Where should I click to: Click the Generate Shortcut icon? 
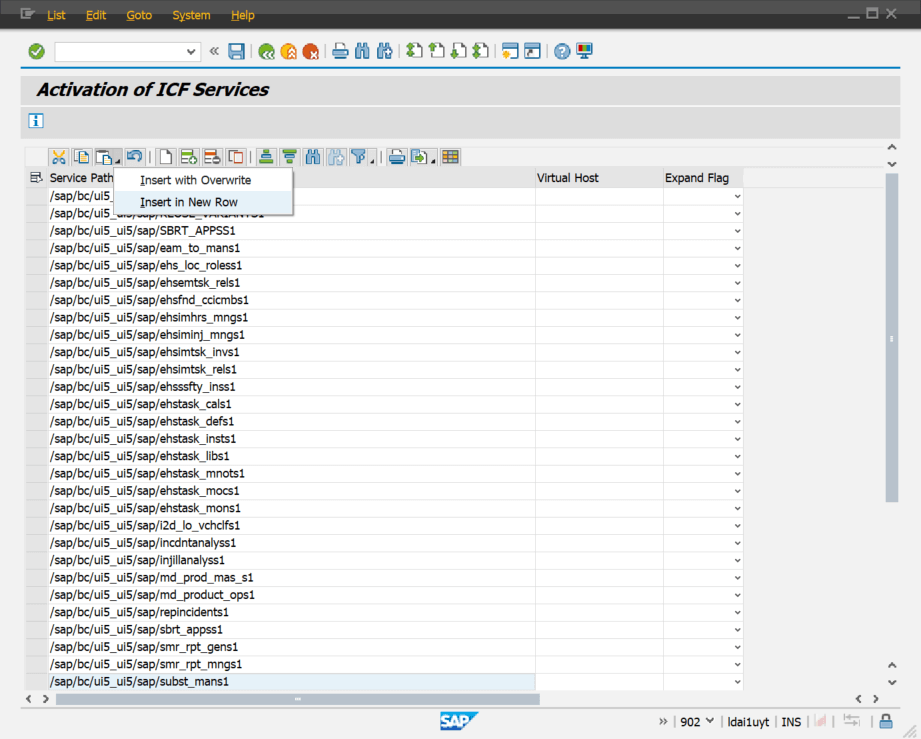click(532, 52)
